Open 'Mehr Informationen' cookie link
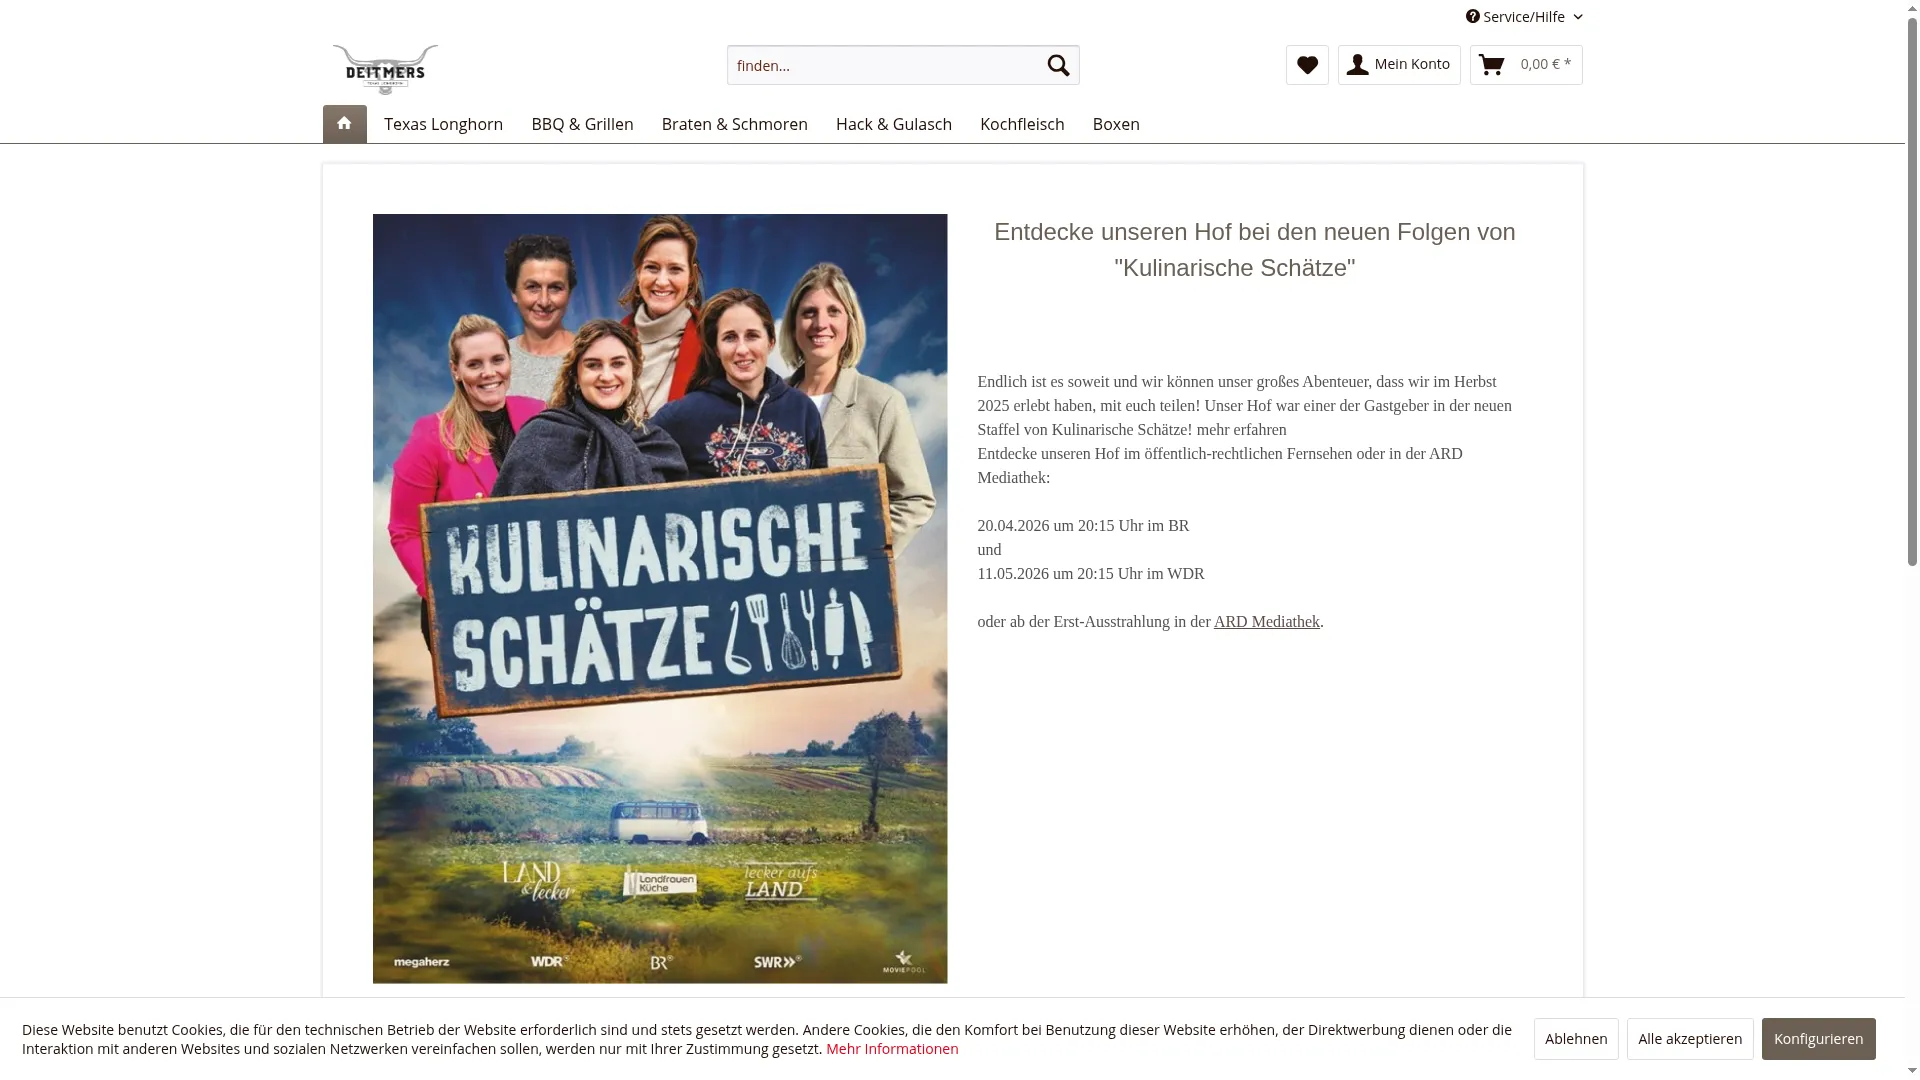 point(892,1049)
